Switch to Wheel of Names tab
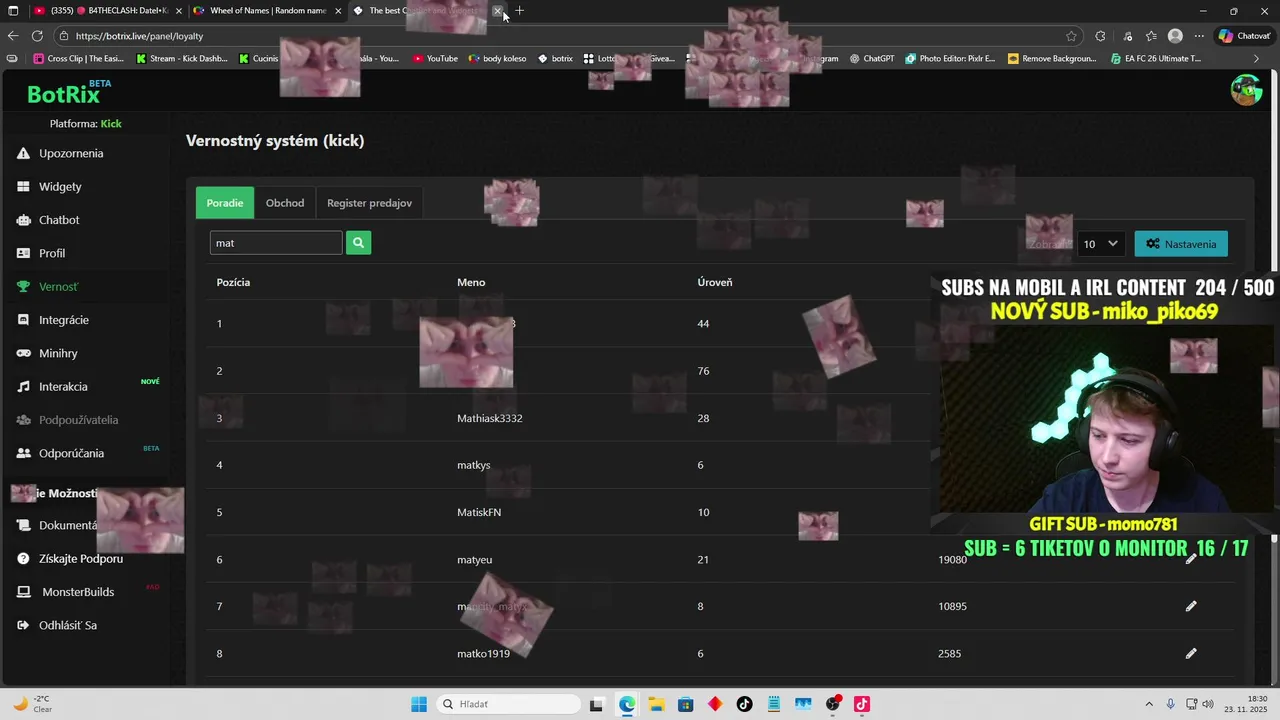Image resolution: width=1280 pixels, height=720 pixels. pyautogui.click(x=267, y=11)
